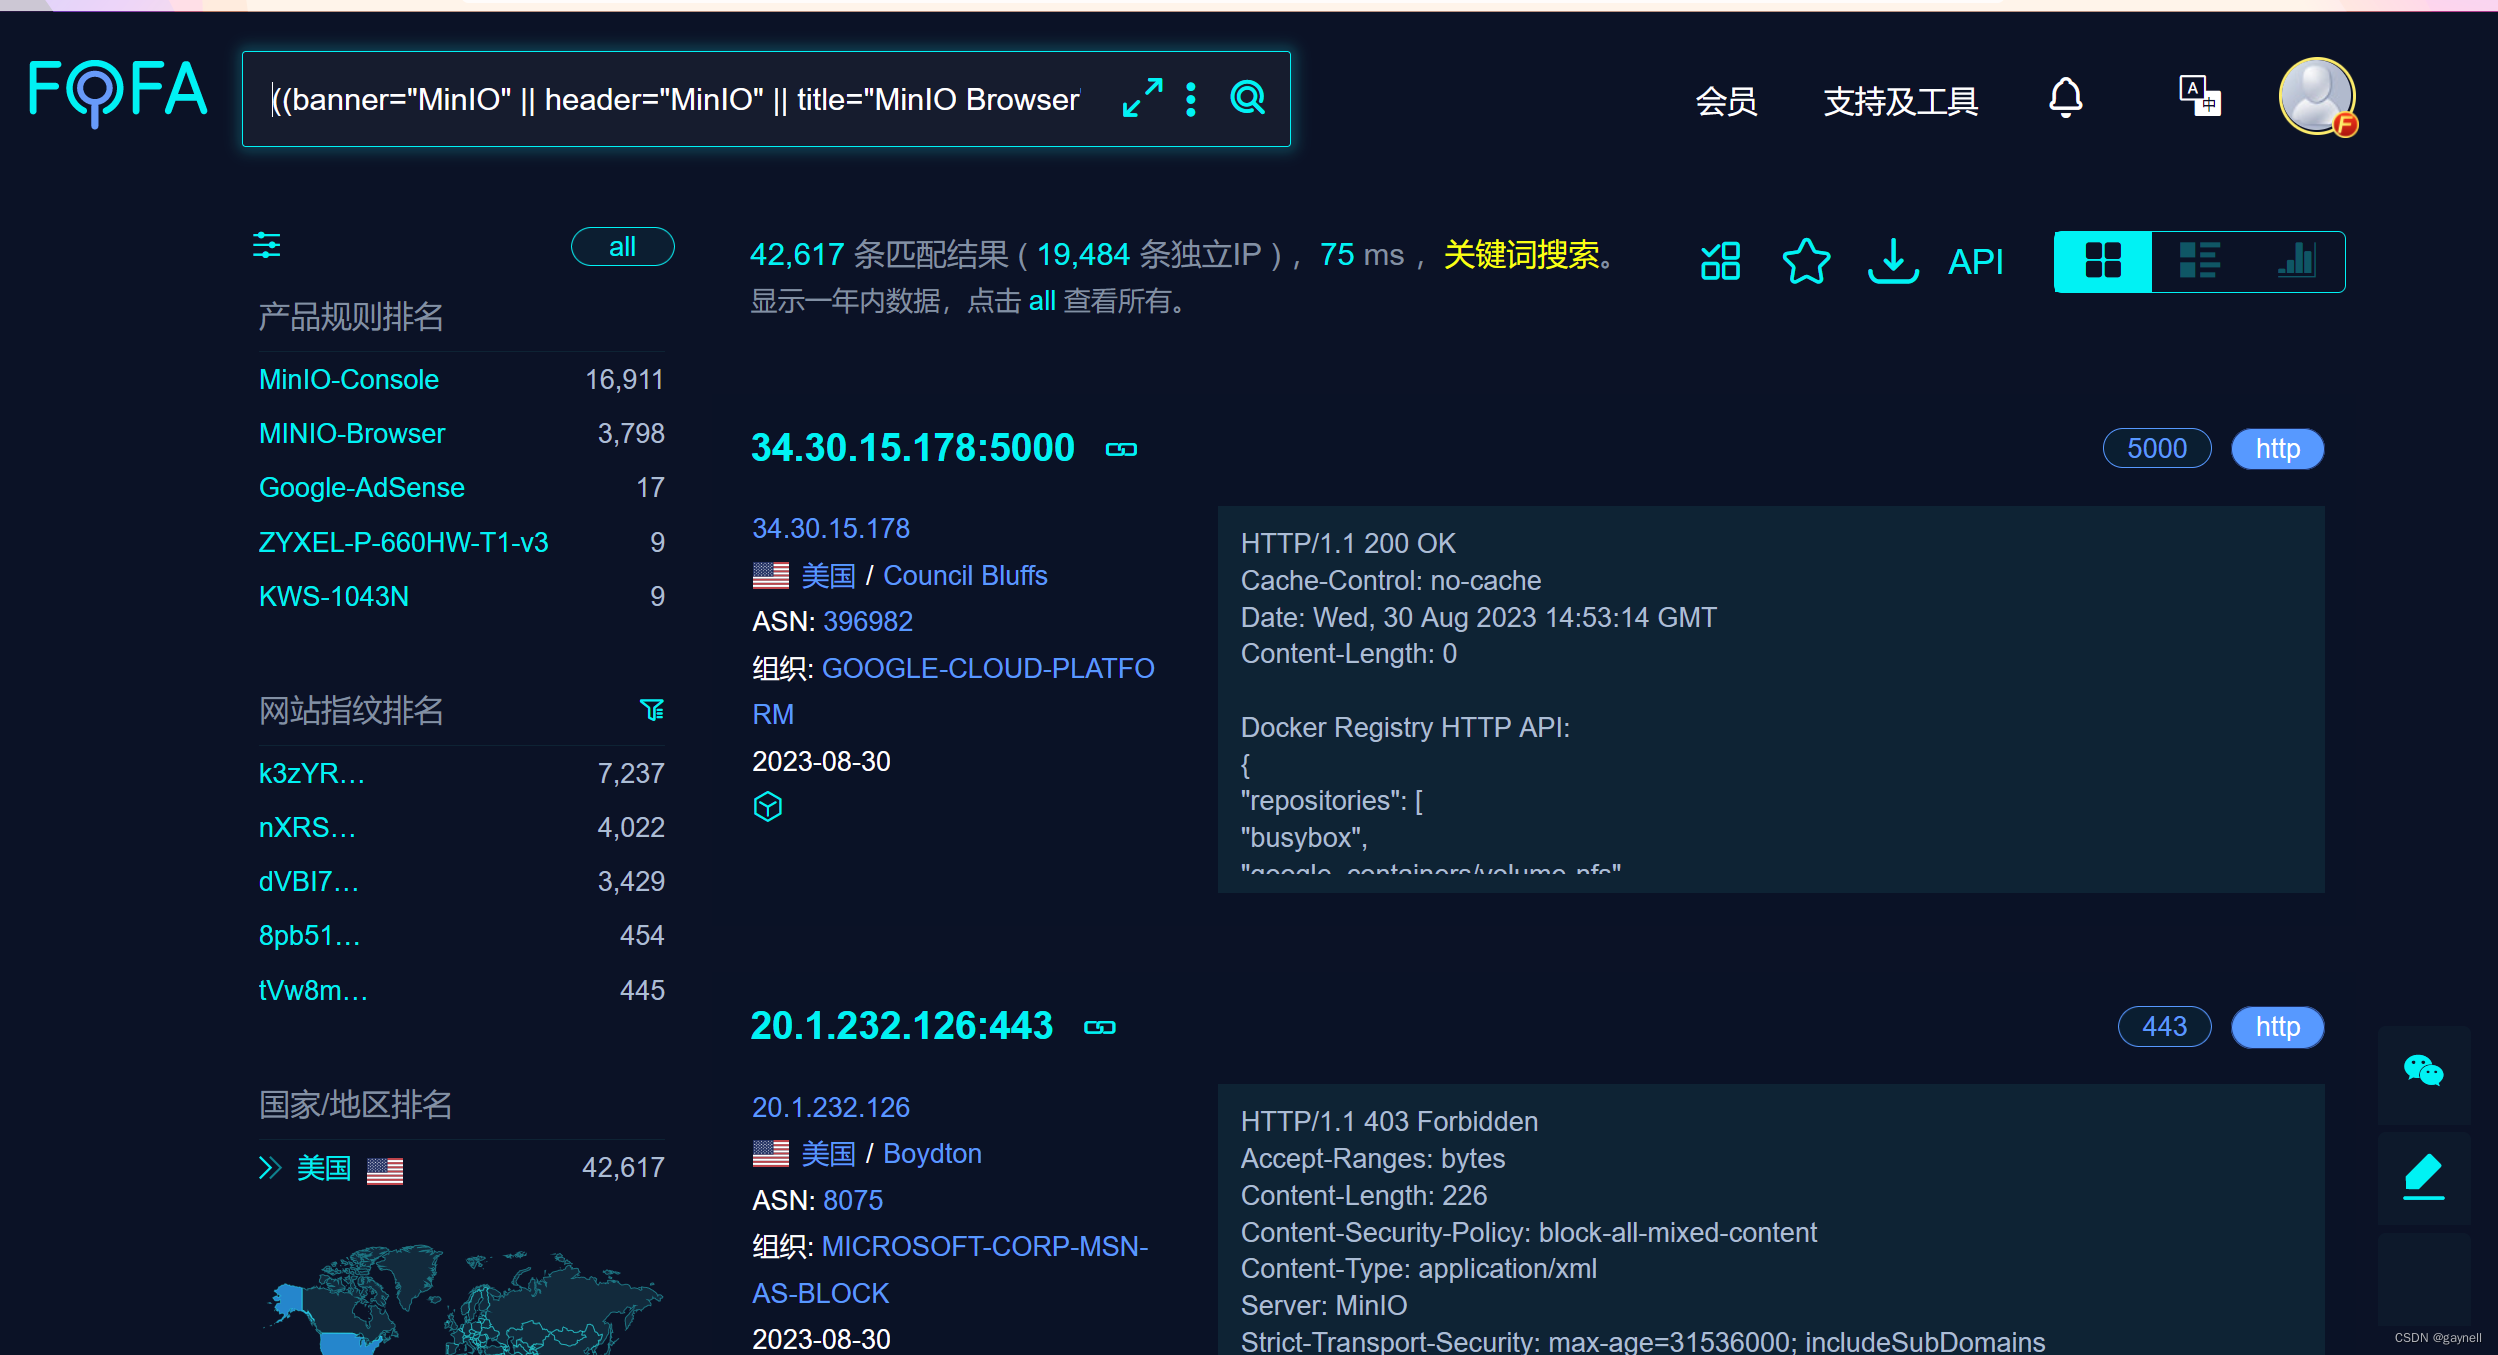Click the US flag in country ranking
Viewport: 2498px width, 1355px height.
pyautogui.click(x=385, y=1169)
